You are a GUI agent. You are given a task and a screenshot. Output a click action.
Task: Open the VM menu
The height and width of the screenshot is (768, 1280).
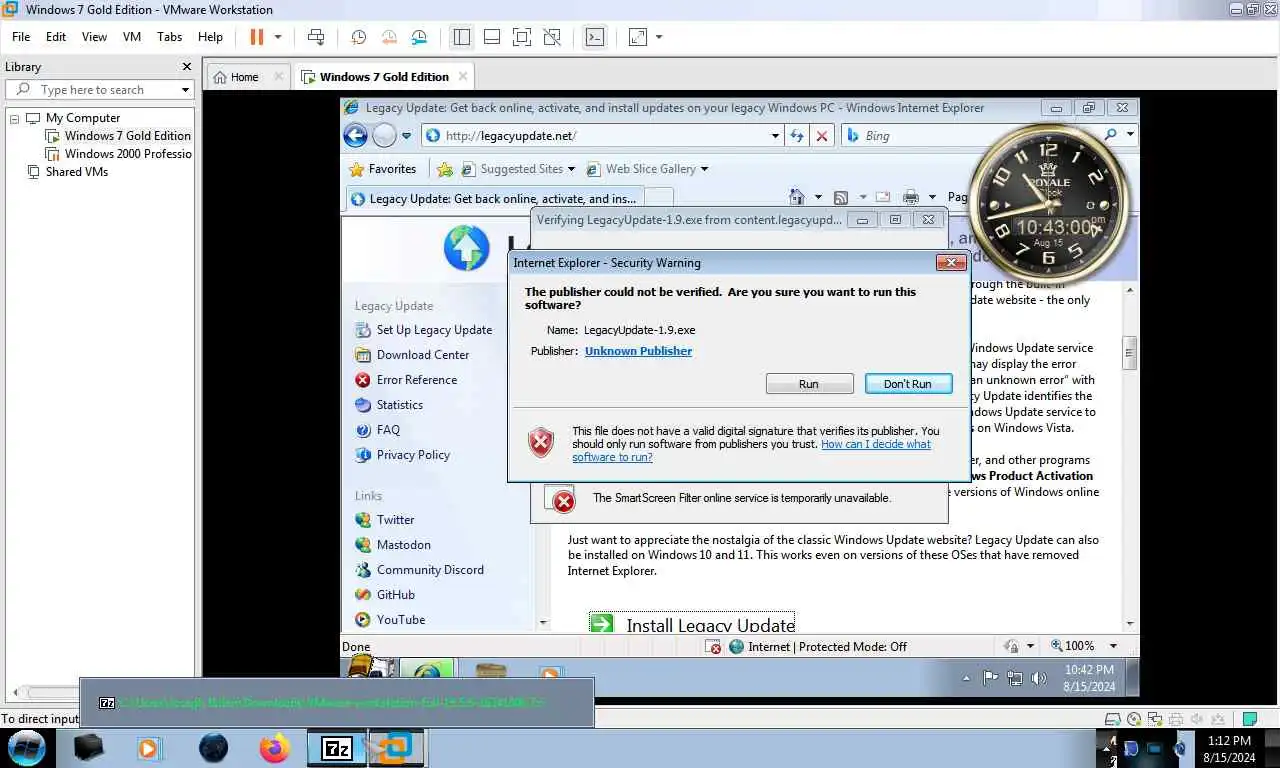tap(132, 36)
